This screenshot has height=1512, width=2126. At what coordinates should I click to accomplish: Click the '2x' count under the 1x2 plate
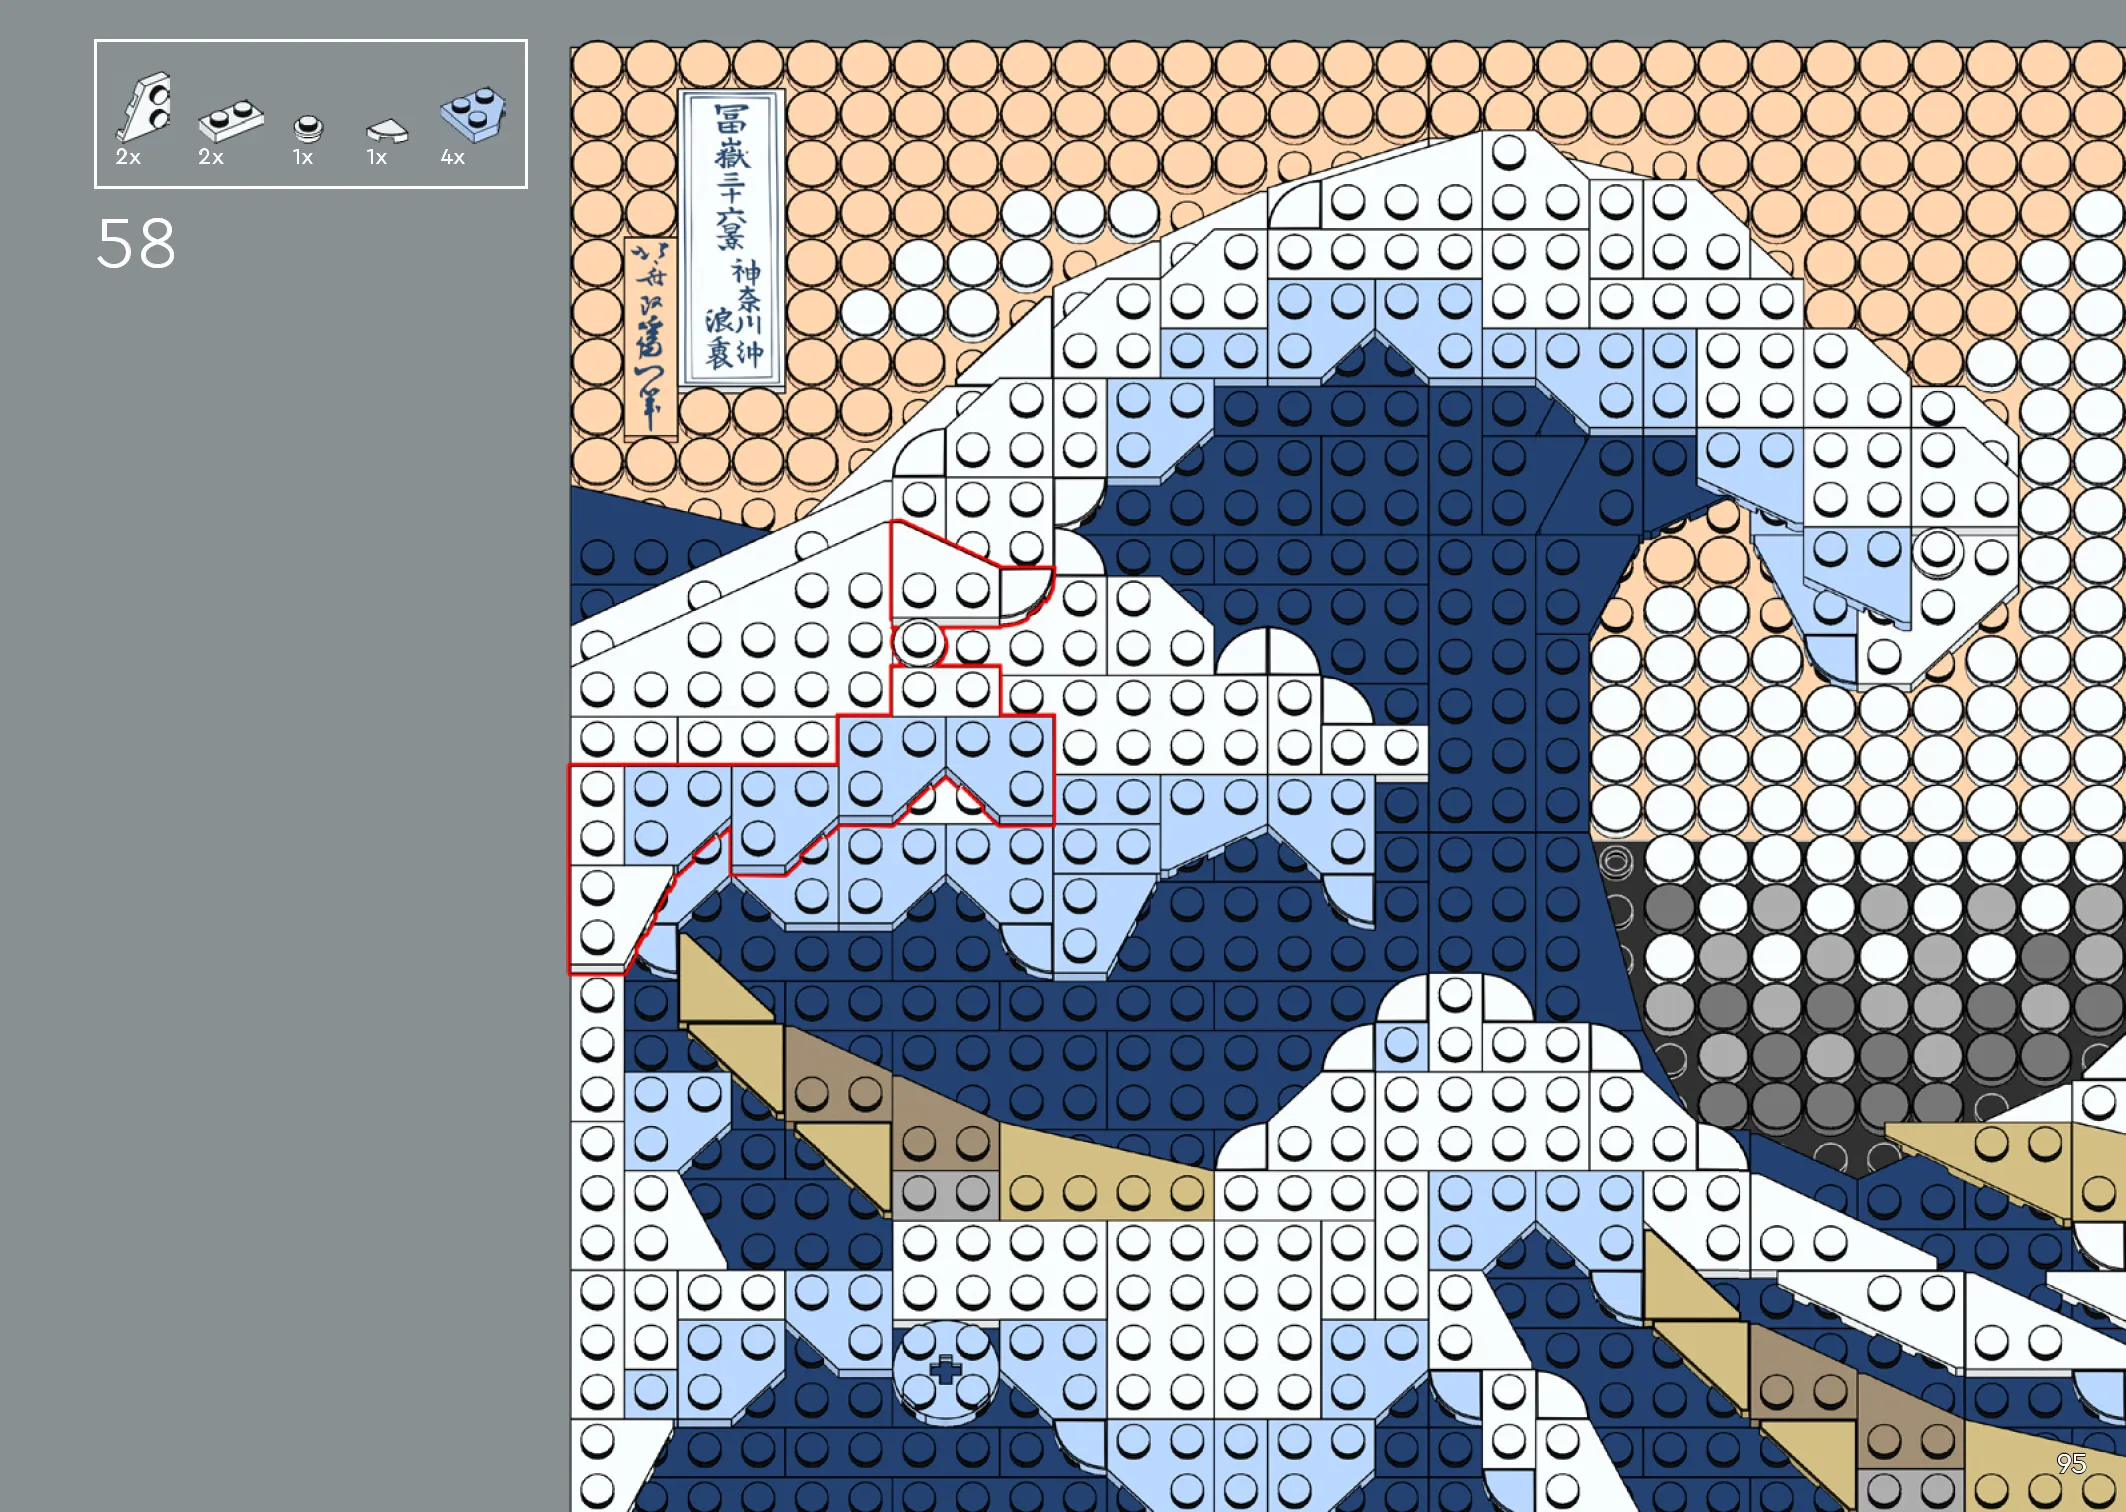[x=211, y=157]
